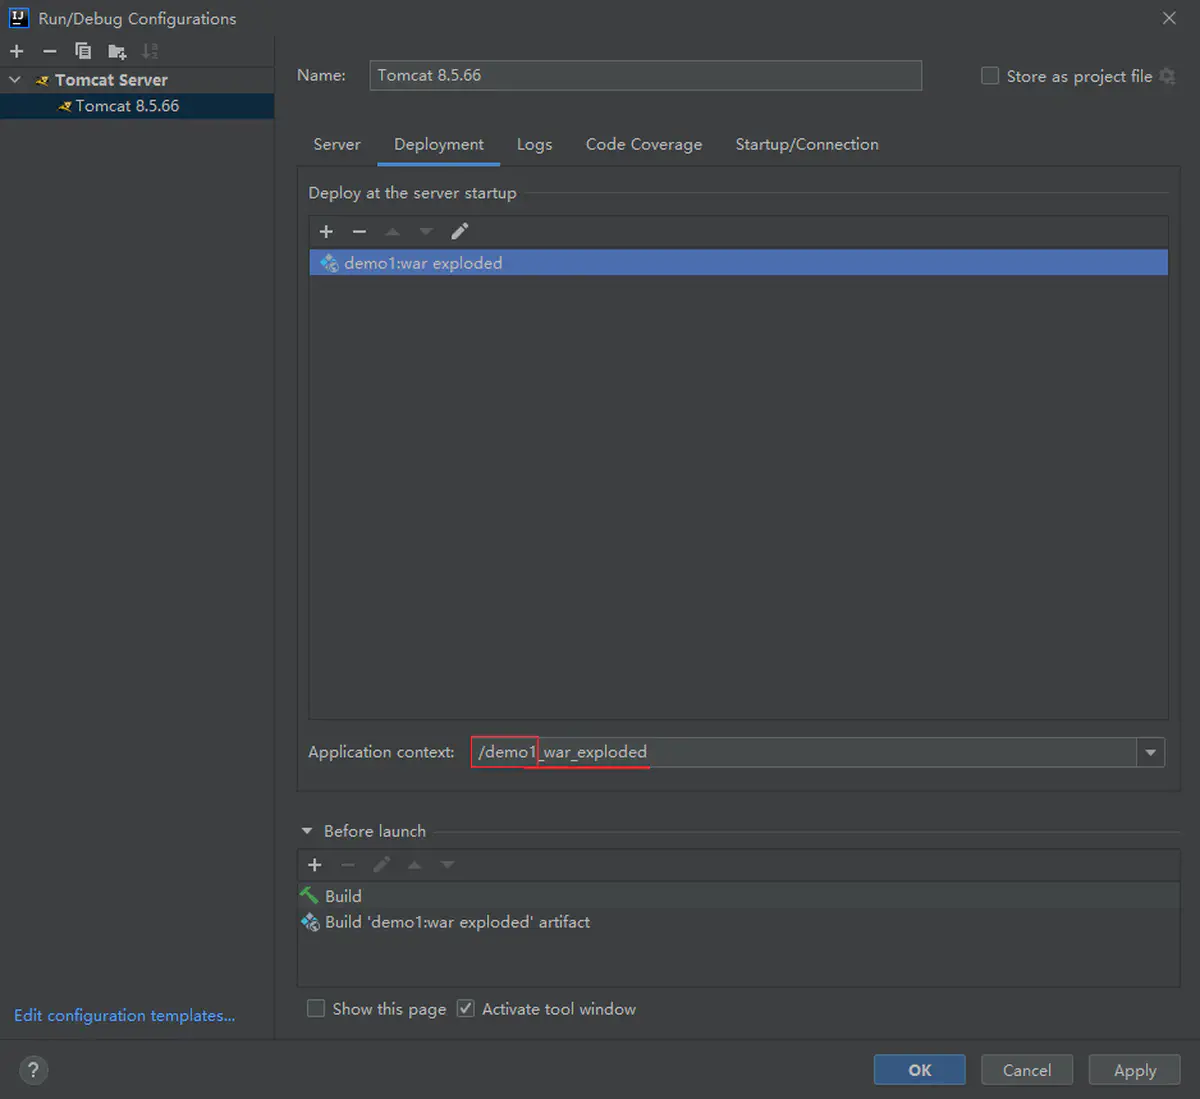
Task: Click the Apply button
Action: [1135, 1070]
